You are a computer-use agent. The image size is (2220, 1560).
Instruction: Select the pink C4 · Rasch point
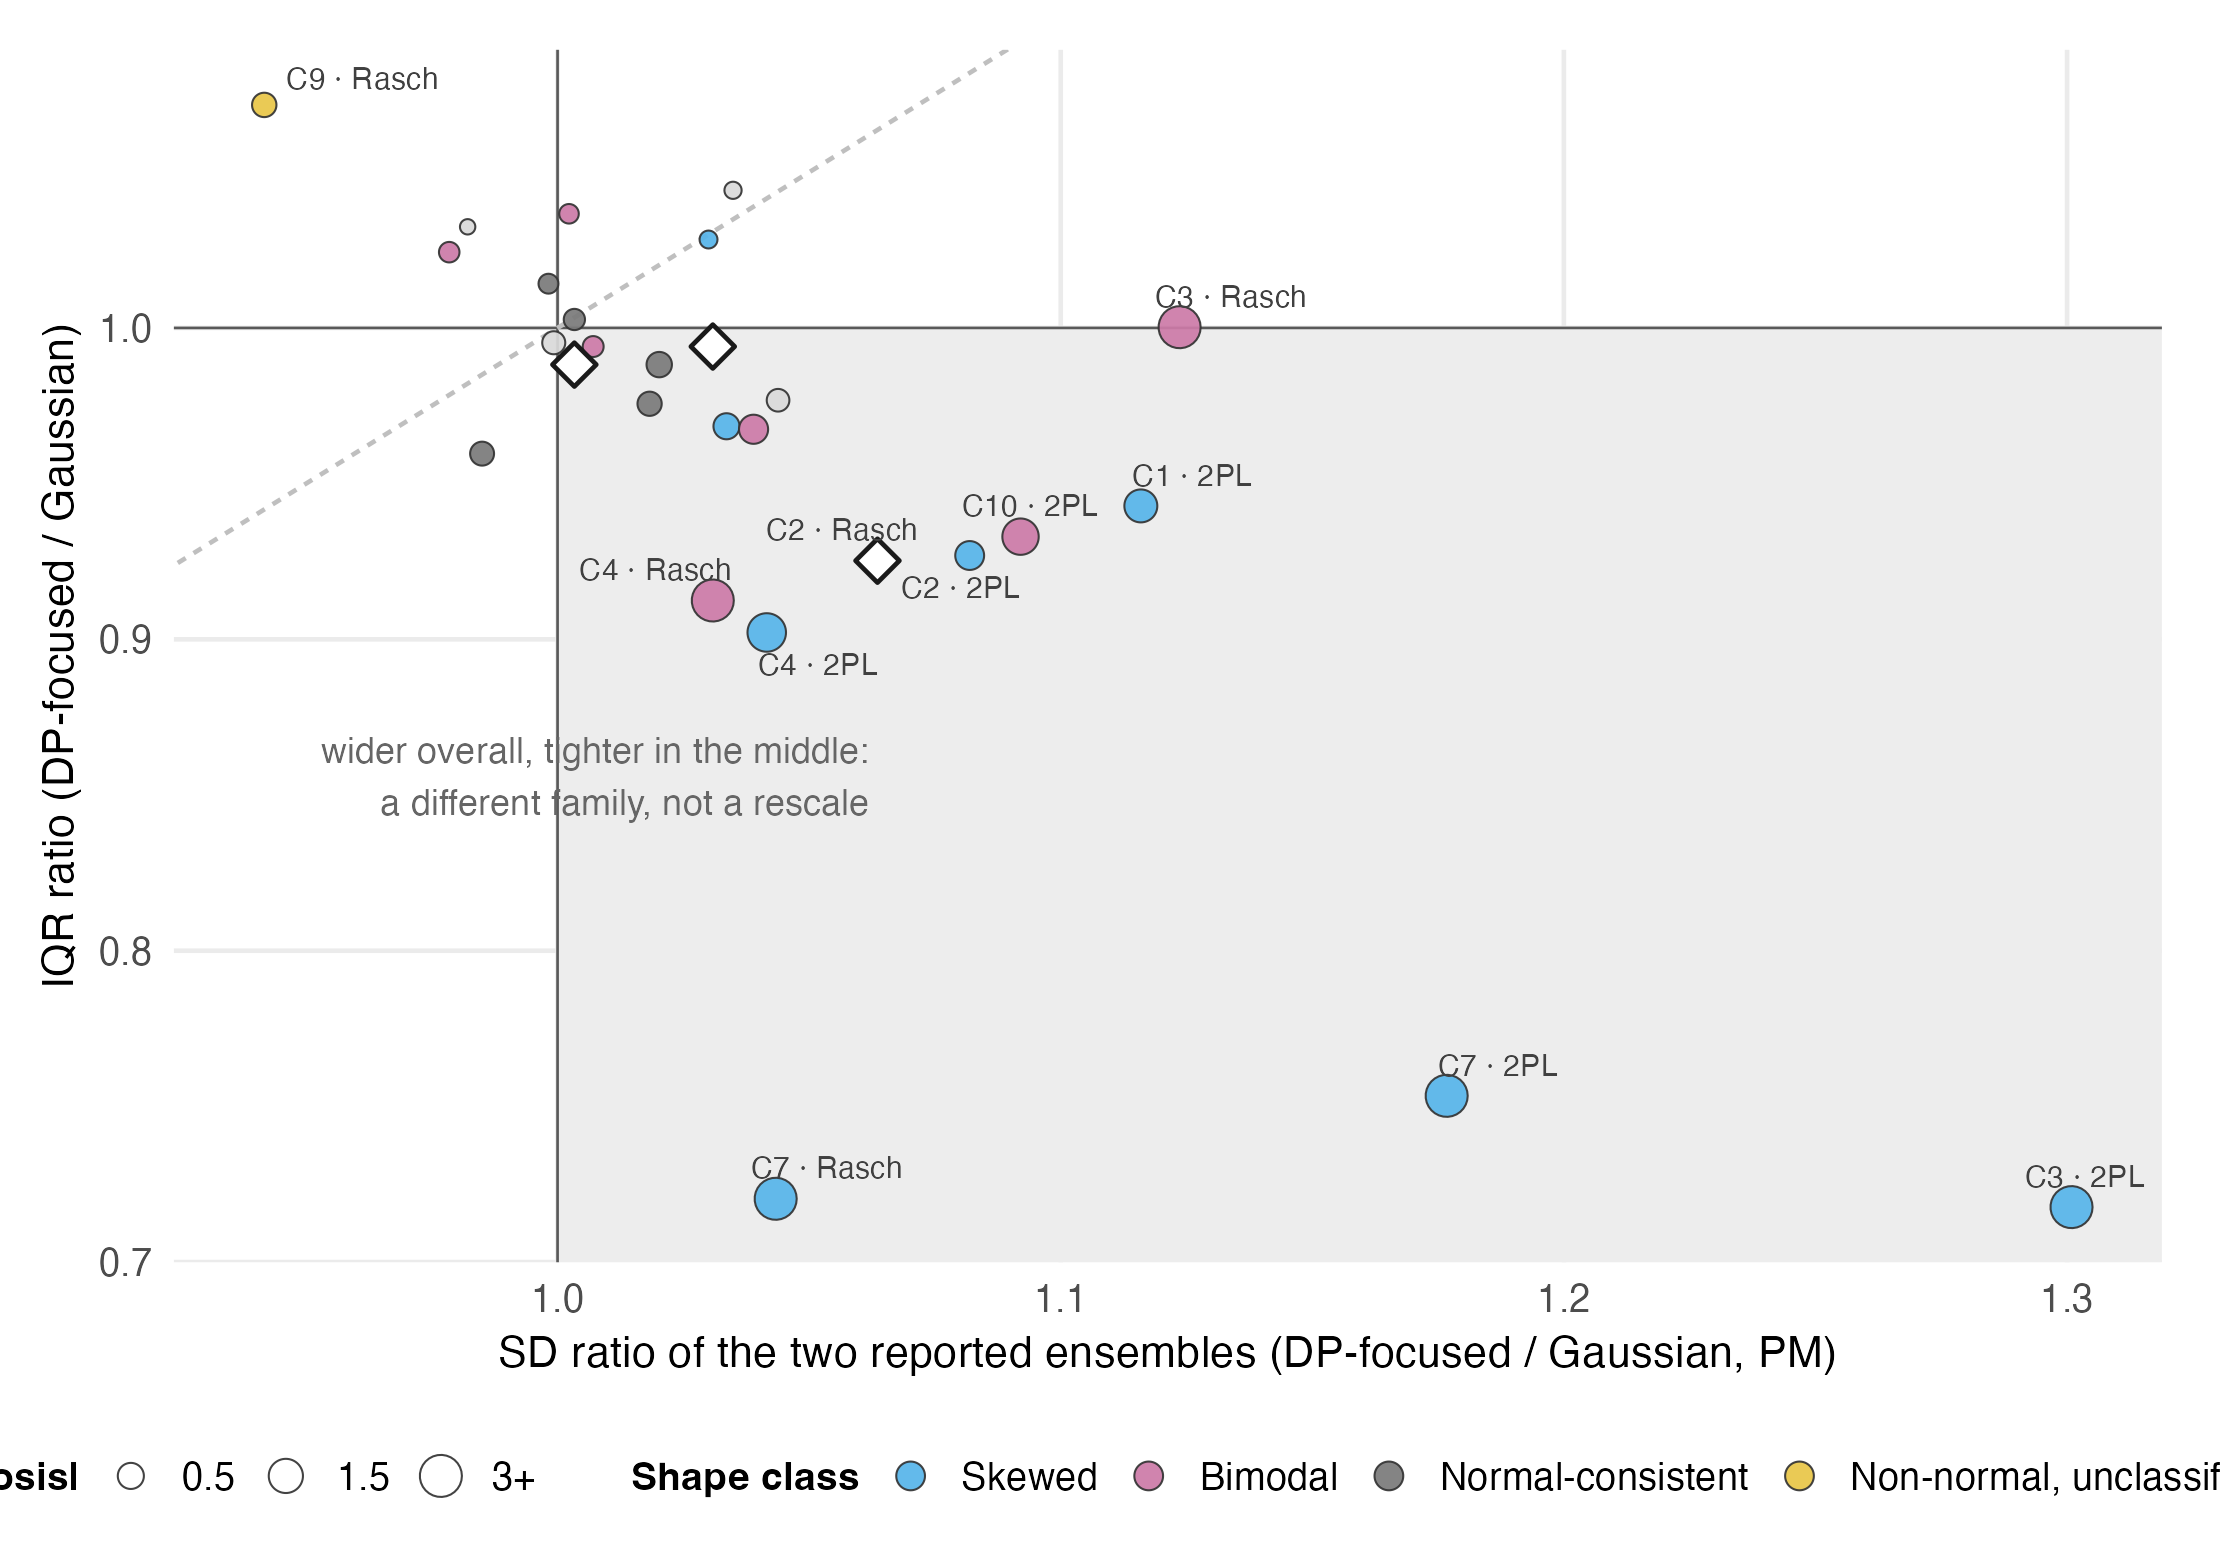pos(712,601)
